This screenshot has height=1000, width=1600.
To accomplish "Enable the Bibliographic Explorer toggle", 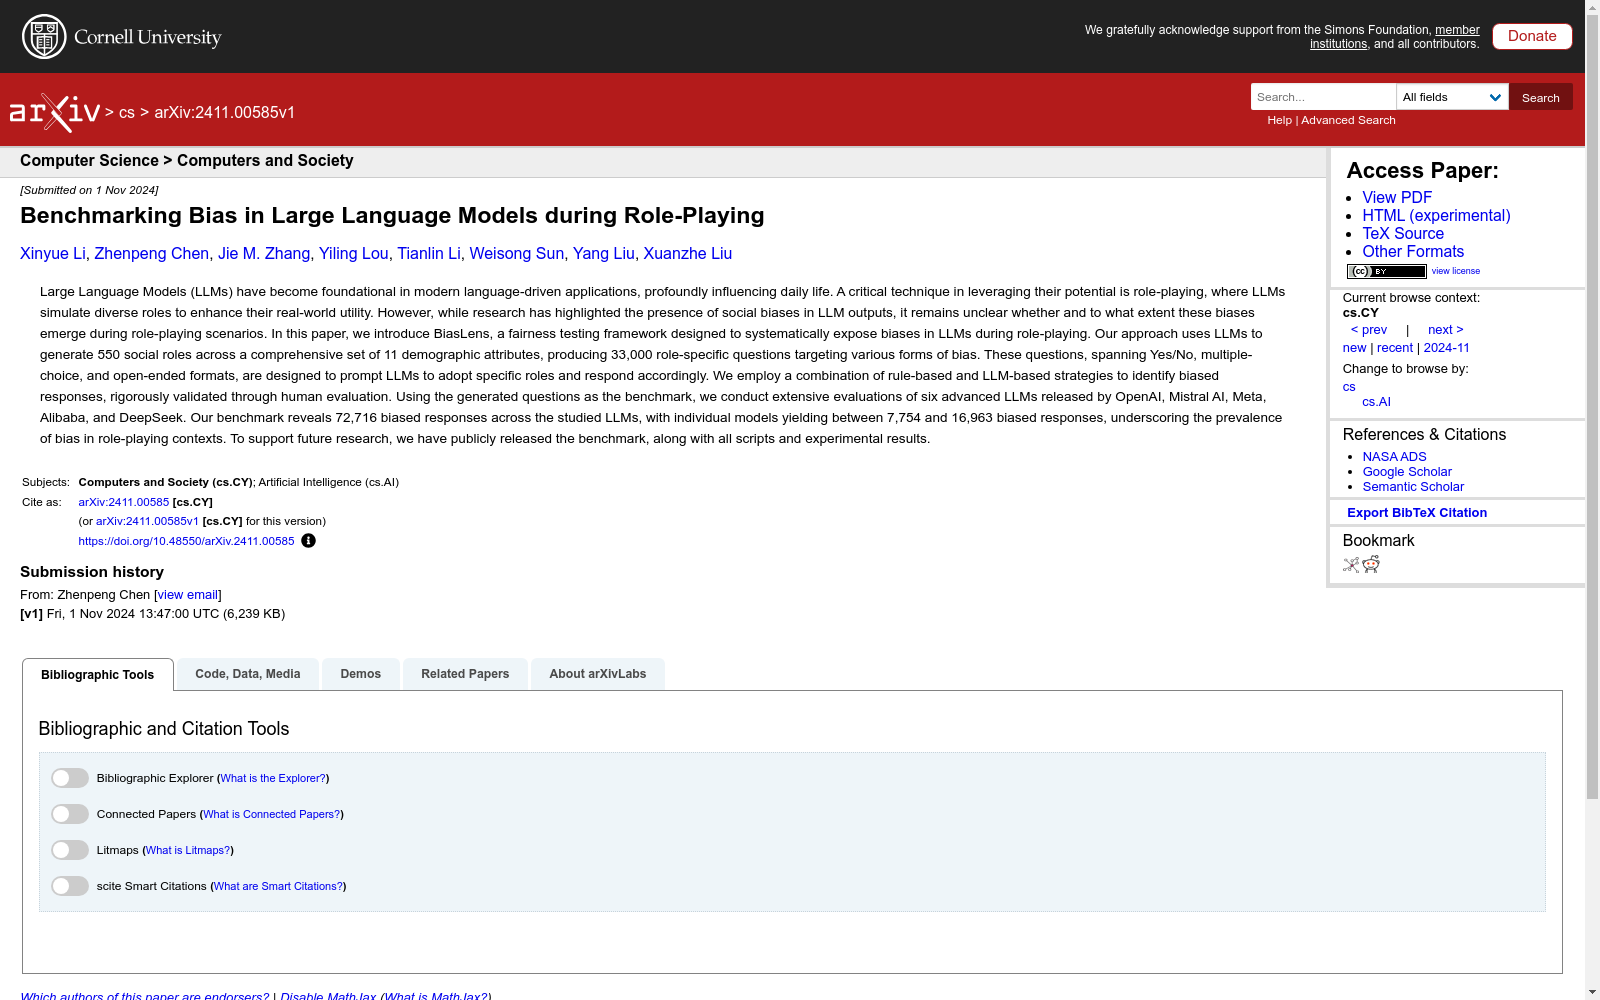I will (x=69, y=777).
